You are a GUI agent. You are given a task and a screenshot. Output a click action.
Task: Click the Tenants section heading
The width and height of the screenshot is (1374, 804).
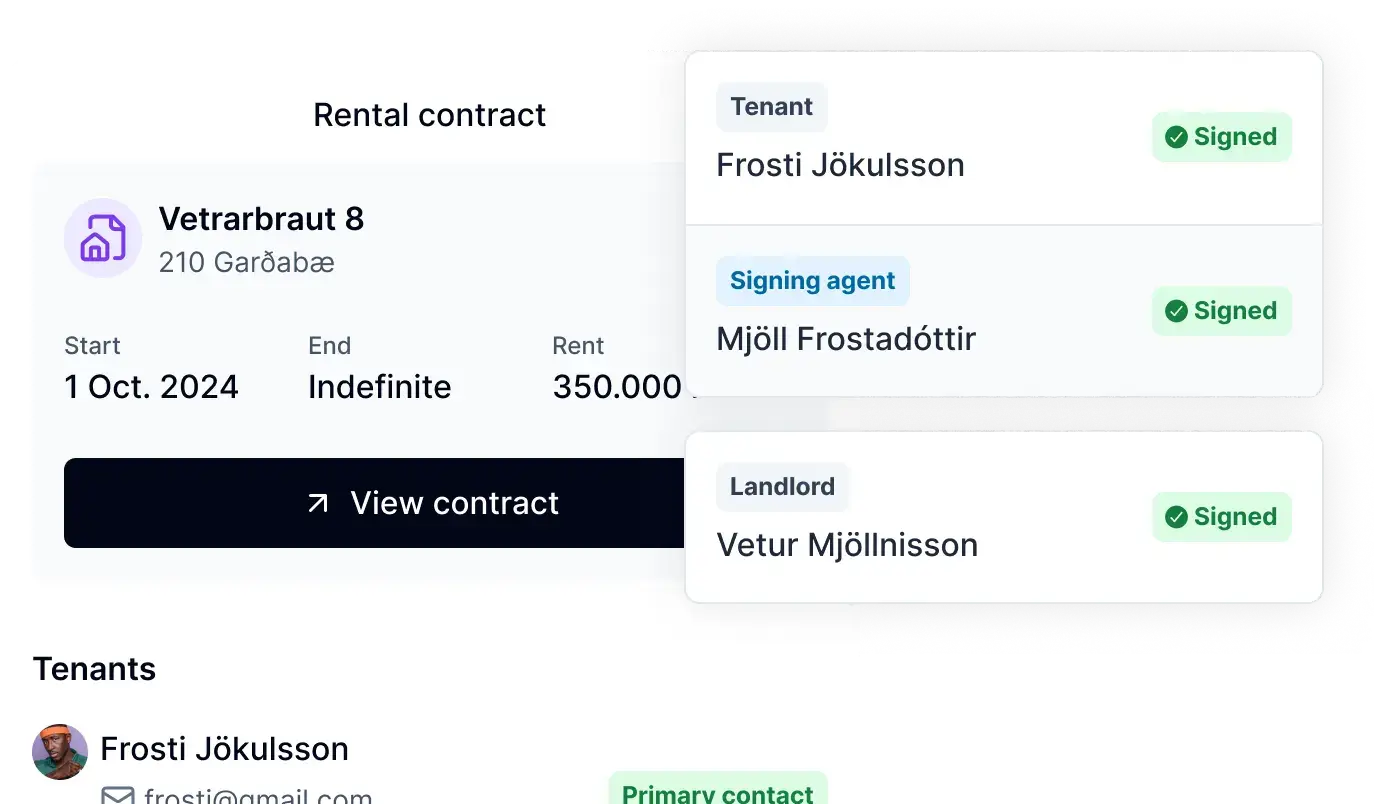(94, 669)
